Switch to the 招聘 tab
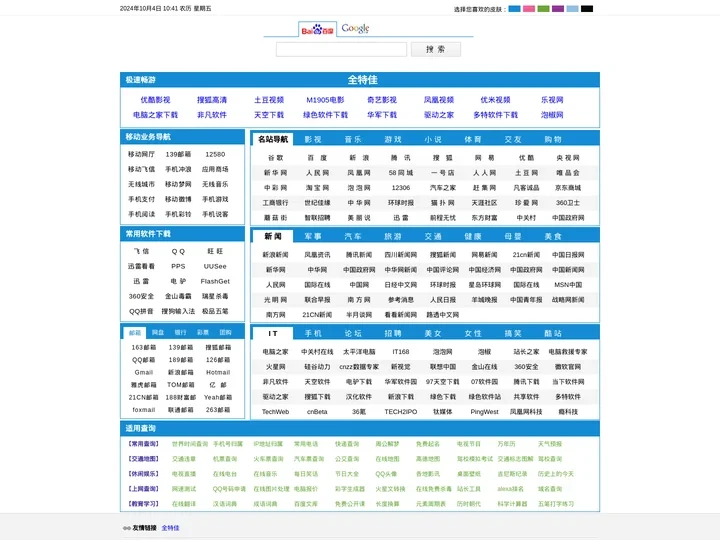Viewport: 720px width, 540px height. [x=393, y=333]
